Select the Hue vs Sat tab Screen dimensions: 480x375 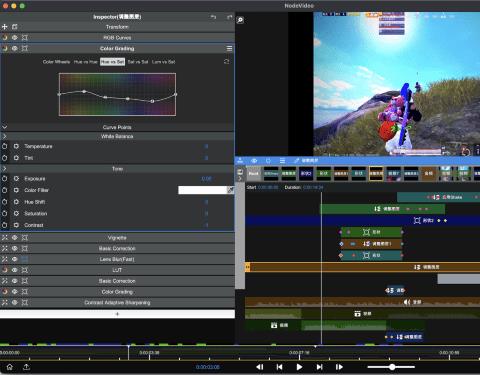(x=112, y=62)
